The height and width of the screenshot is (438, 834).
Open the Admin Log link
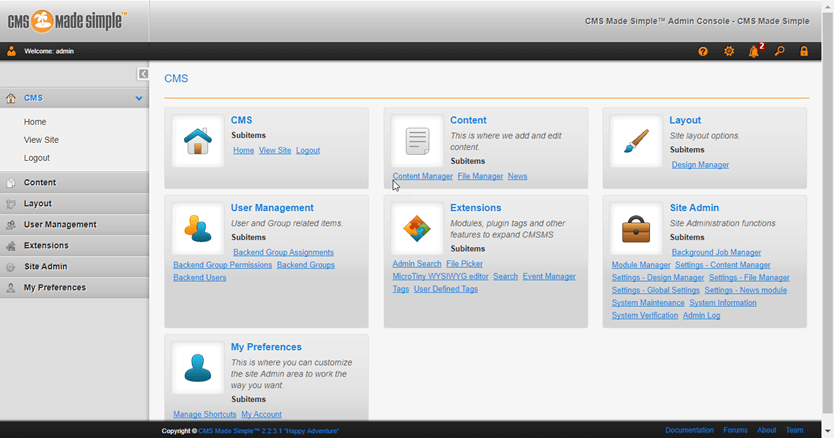click(701, 316)
